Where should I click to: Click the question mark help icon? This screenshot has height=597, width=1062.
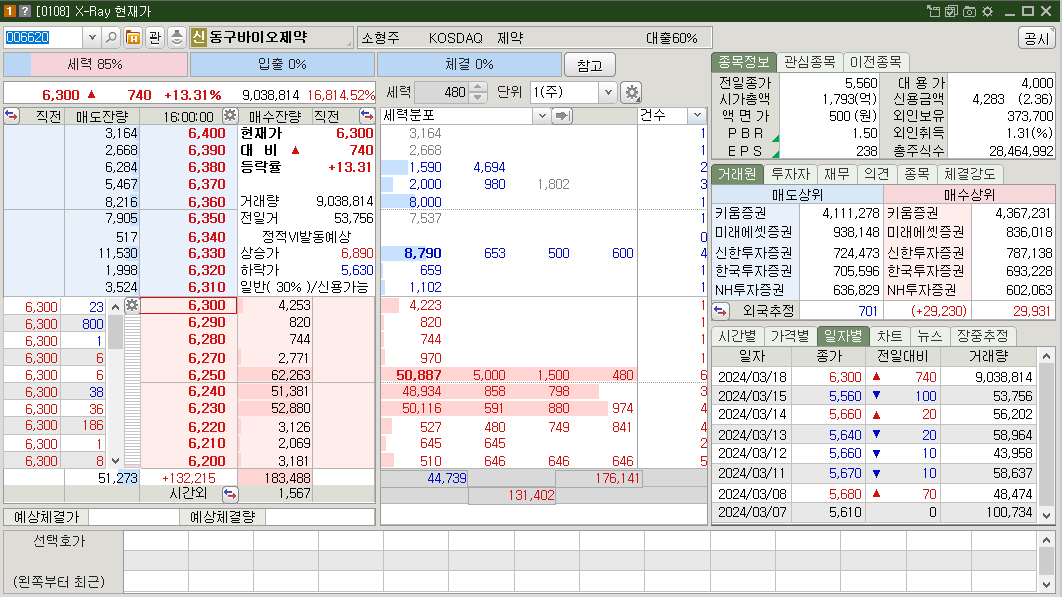tap(25, 11)
